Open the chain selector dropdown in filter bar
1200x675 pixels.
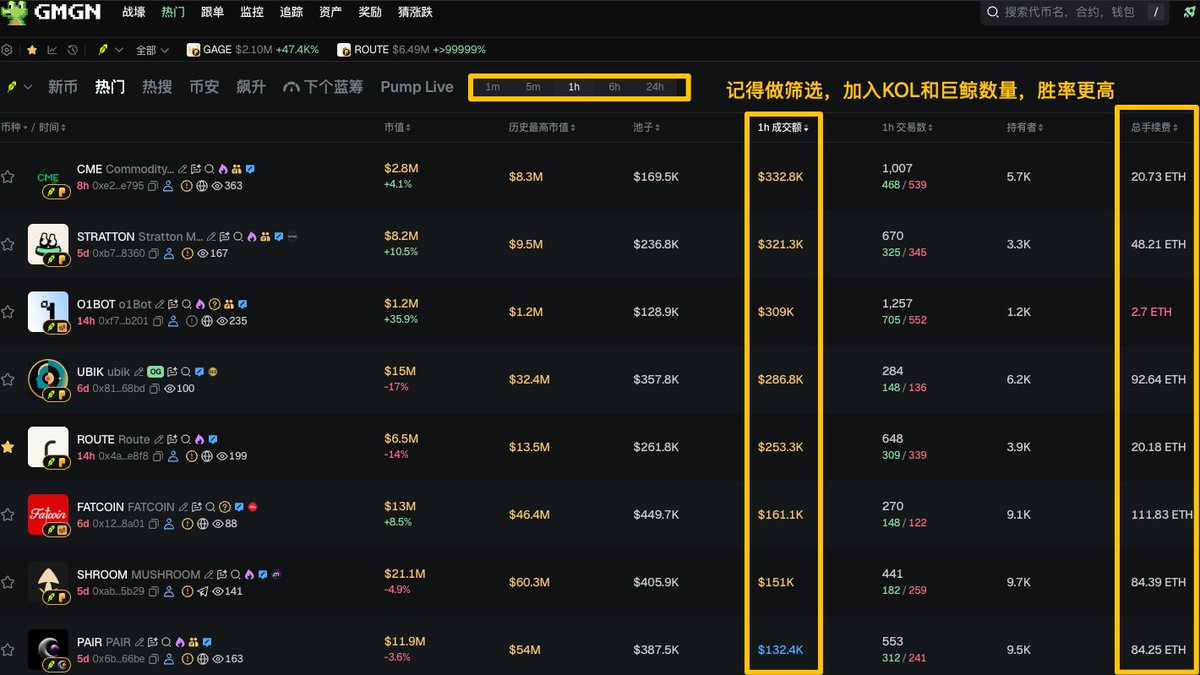click(x=111, y=49)
